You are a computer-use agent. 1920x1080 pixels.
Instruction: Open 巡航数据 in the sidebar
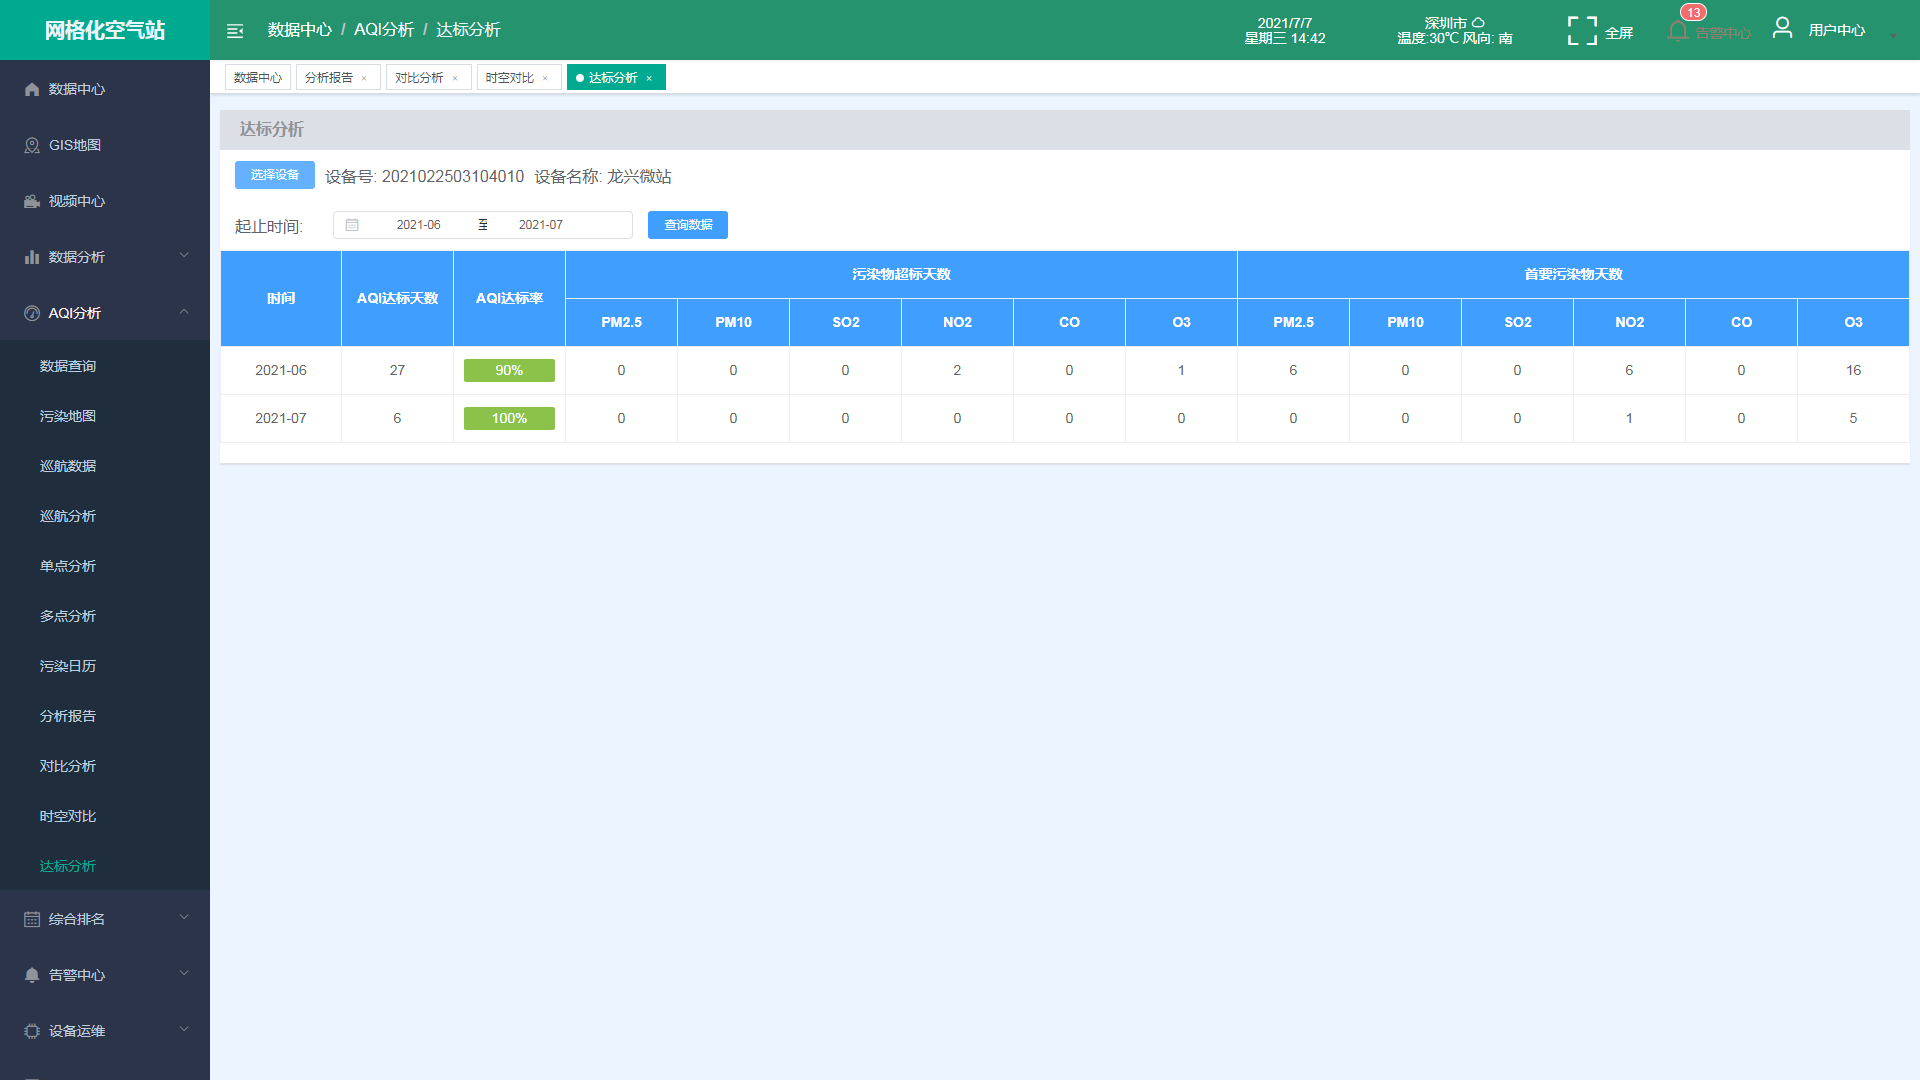(x=105, y=466)
